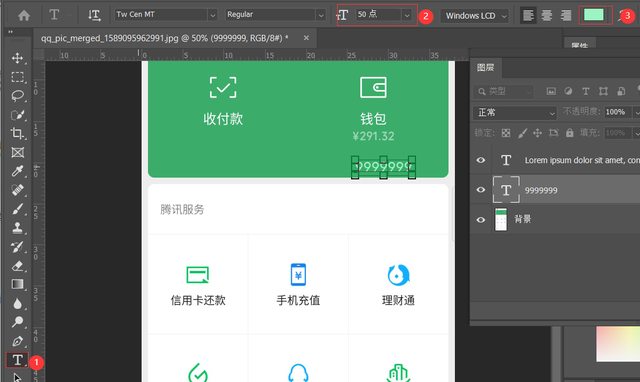Hide the 背景 layer
640x382 pixels.
[481, 220]
